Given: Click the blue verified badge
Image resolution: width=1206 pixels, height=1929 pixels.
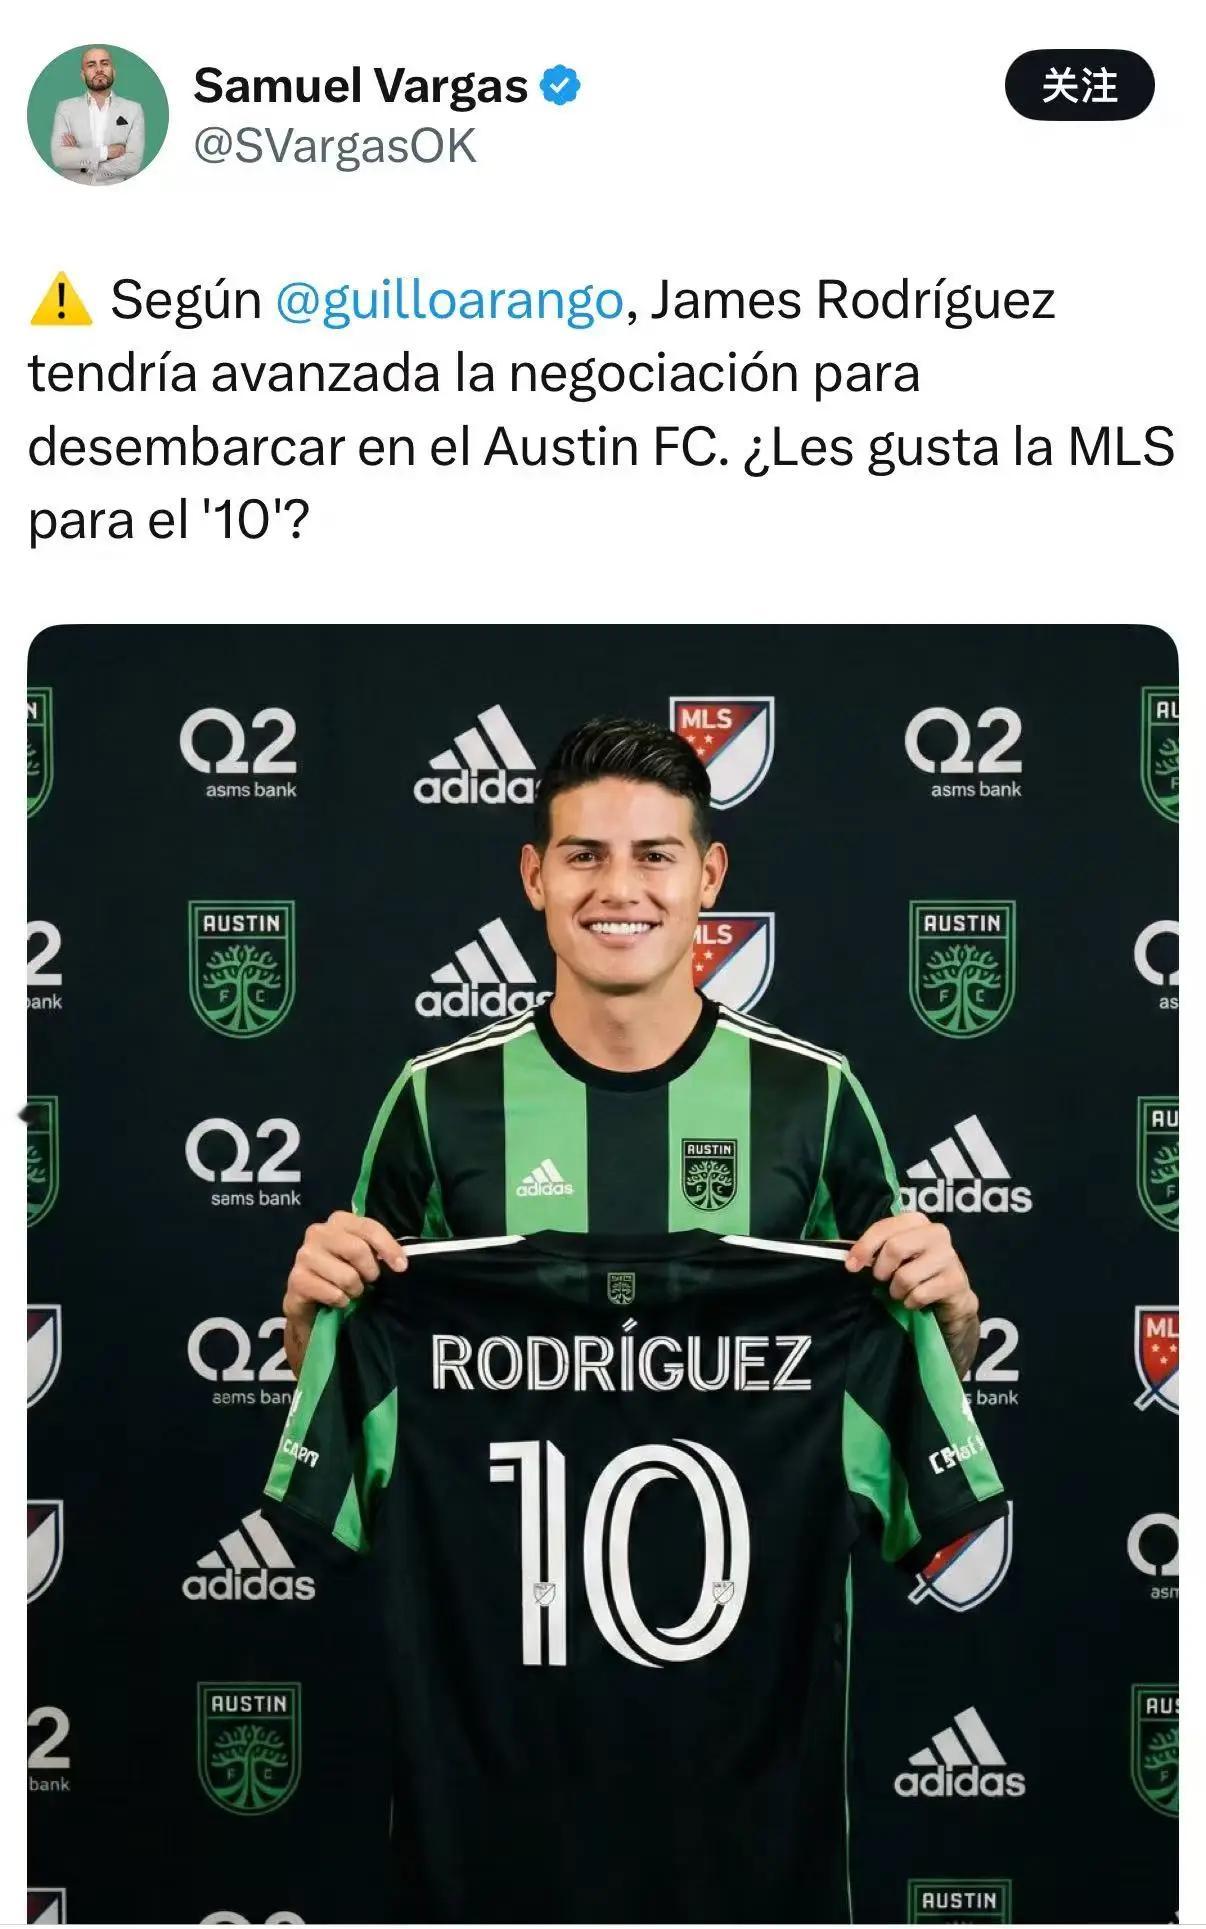Looking at the screenshot, I should pyautogui.click(x=560, y=86).
